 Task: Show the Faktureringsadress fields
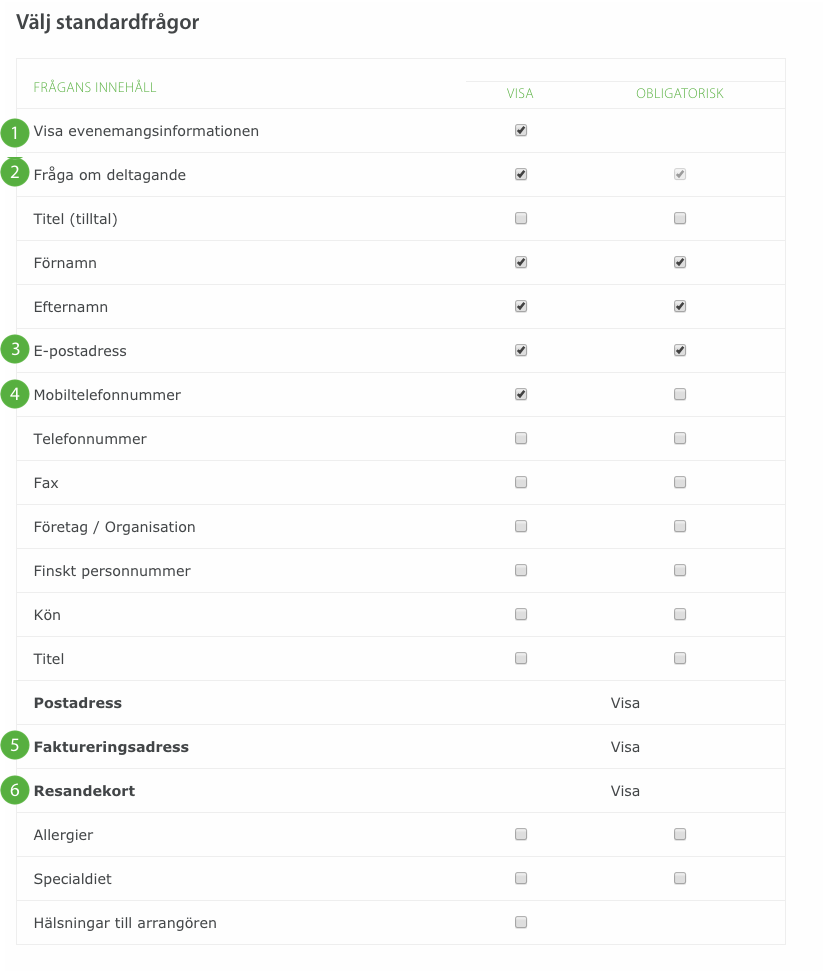tap(625, 747)
